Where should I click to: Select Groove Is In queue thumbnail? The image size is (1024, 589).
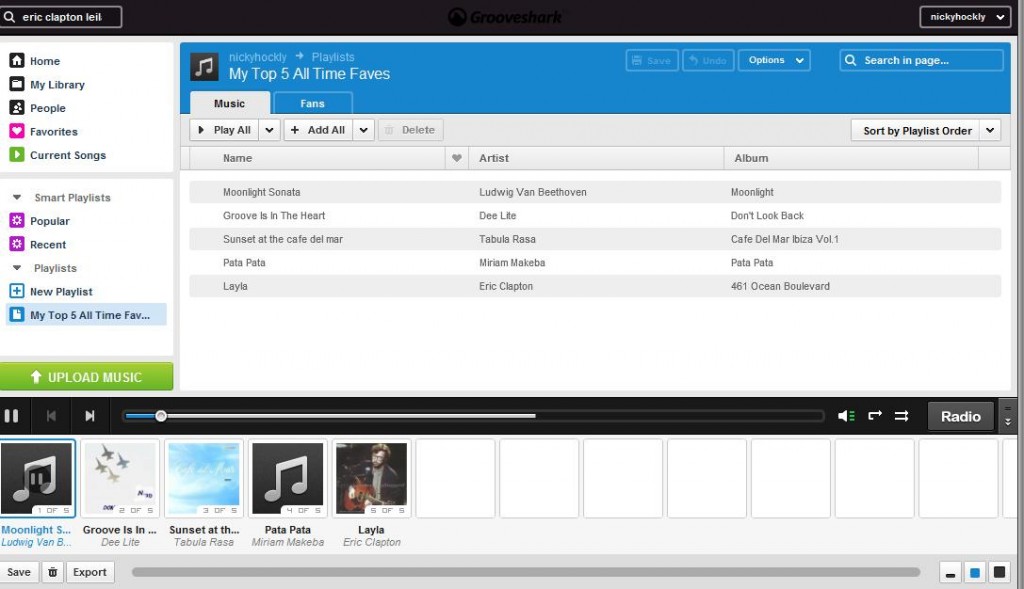coord(120,478)
